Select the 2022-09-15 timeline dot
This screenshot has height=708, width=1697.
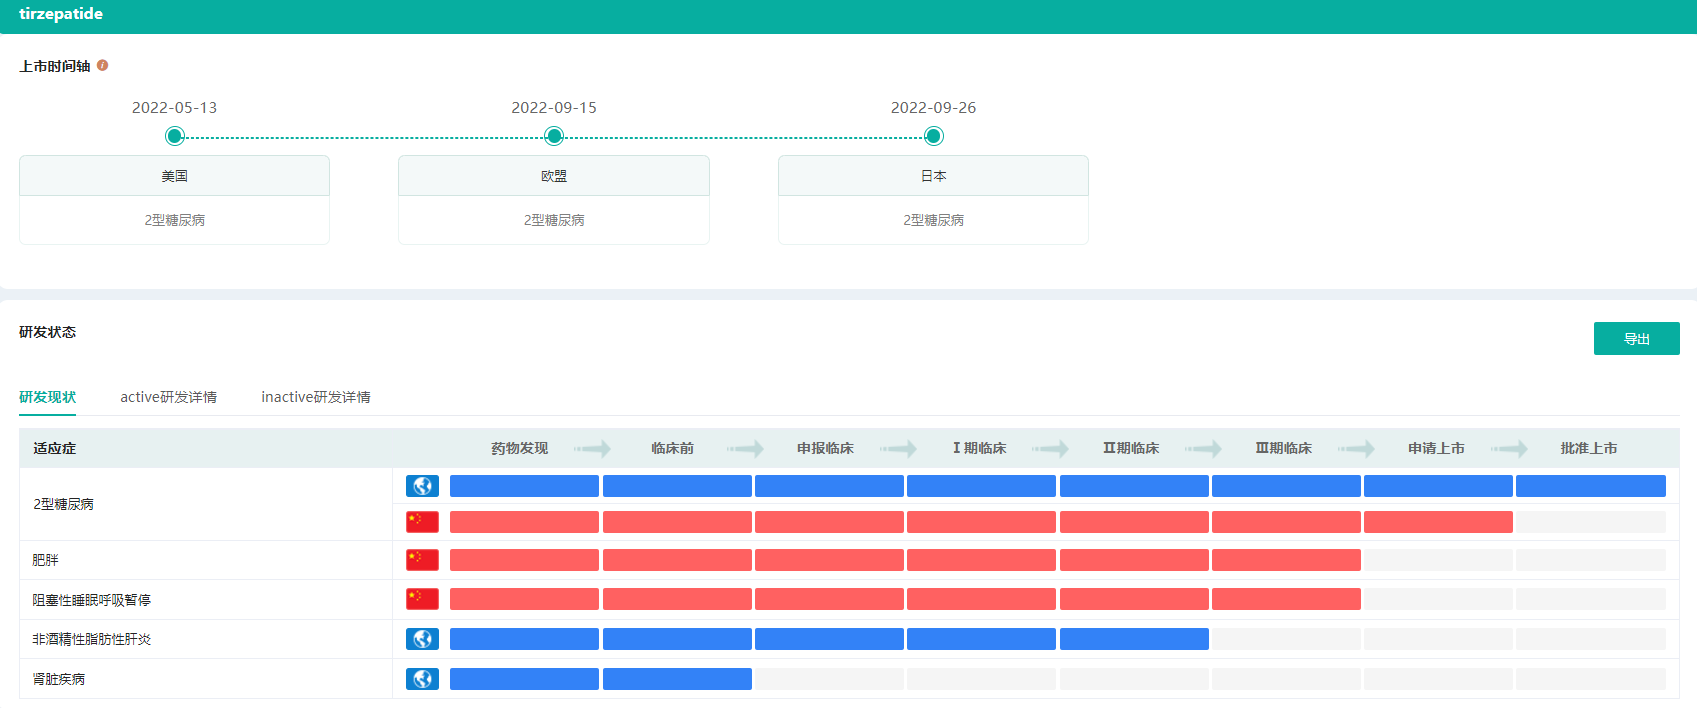(554, 136)
